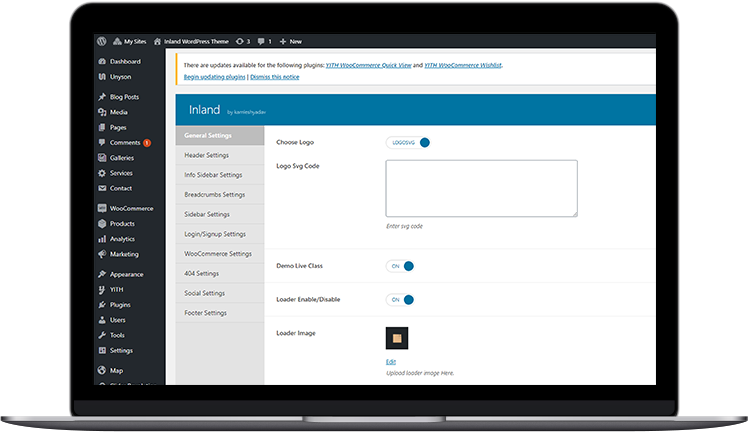Click the Settings sliders icon in sidebar
Viewport: 748px width, 432px height.
102,350
